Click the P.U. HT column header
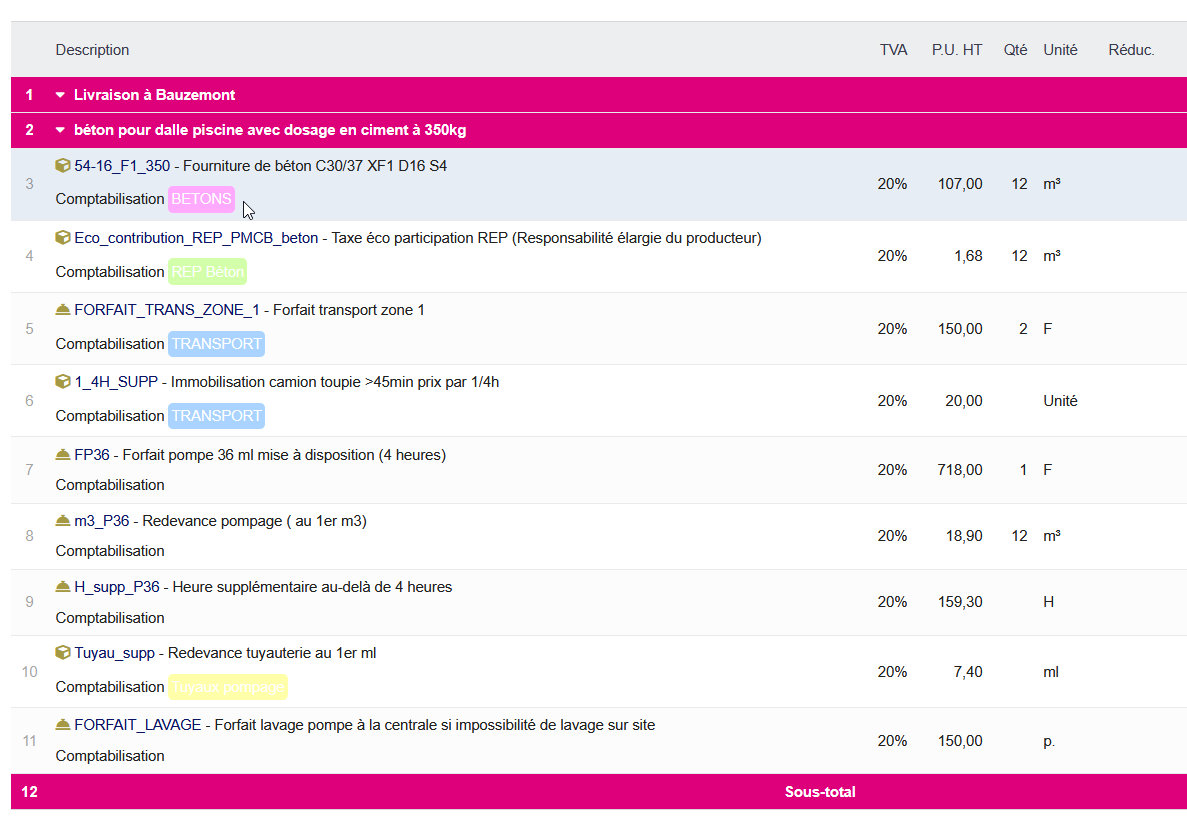 click(x=957, y=50)
